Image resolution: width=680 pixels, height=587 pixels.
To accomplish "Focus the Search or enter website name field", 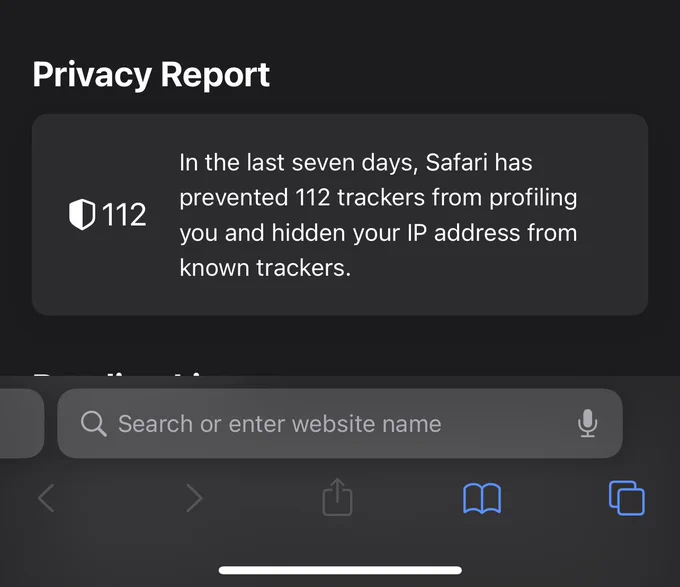I will pyautogui.click(x=340, y=424).
